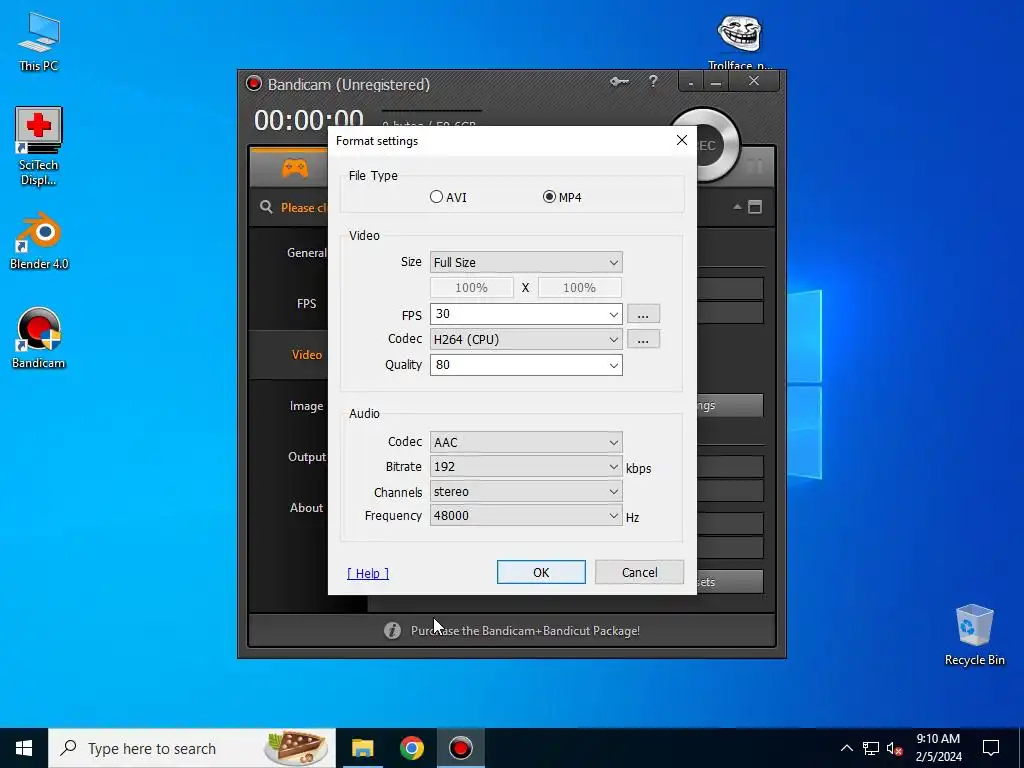Viewport: 1024px width, 768px height.
Task: Click the height percentage field
Action: click(x=579, y=287)
